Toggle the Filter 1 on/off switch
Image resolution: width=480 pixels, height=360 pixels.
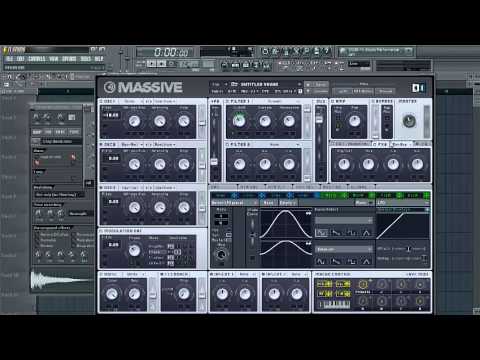(227, 101)
